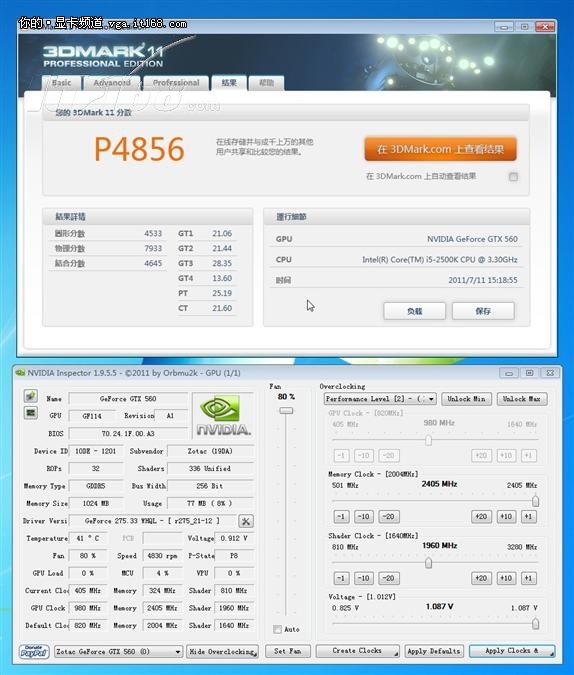
Task: Click the Memory Clock slider handle
Action: (535, 501)
